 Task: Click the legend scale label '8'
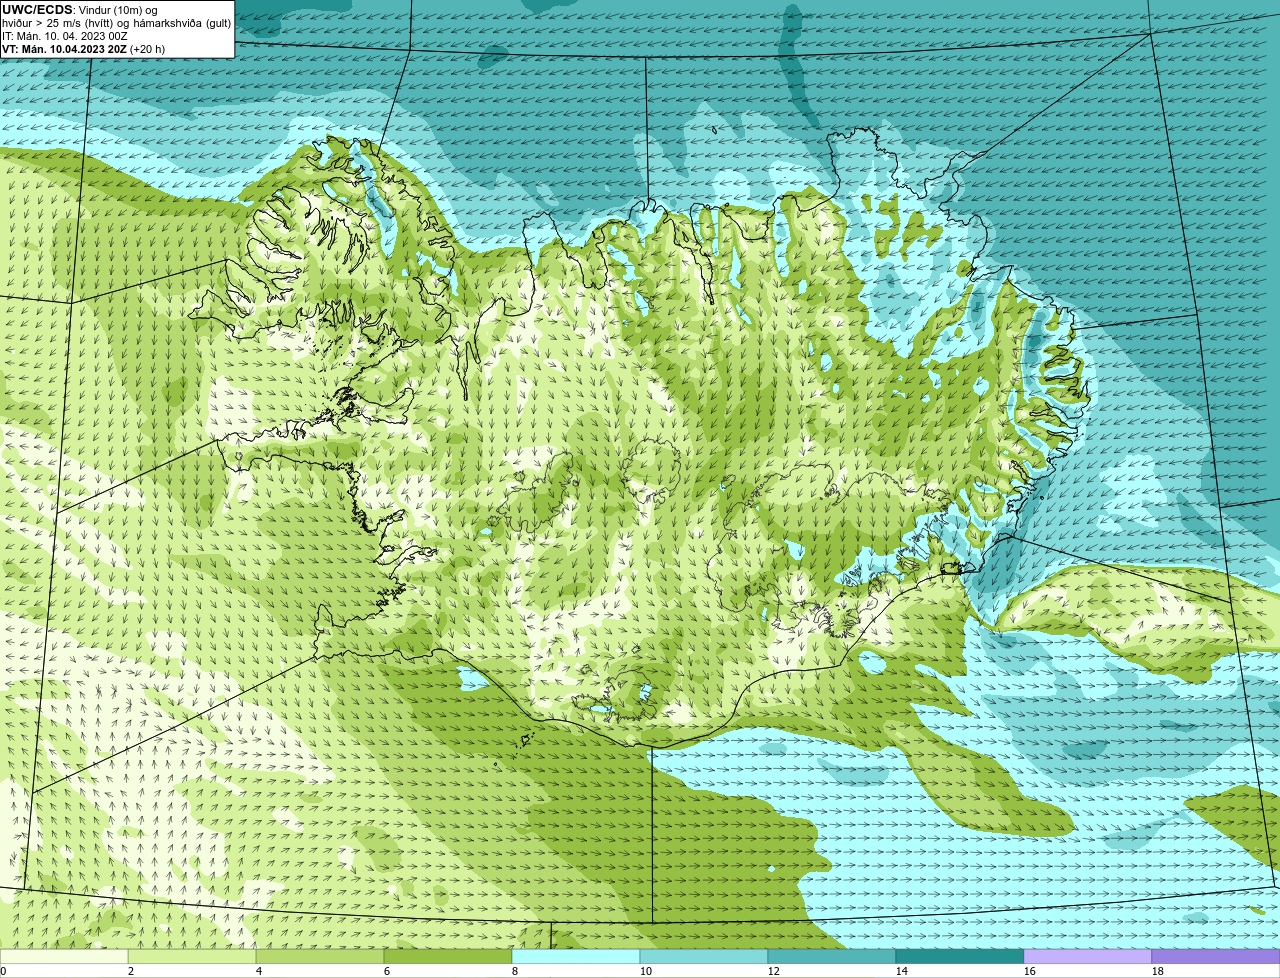515,971
